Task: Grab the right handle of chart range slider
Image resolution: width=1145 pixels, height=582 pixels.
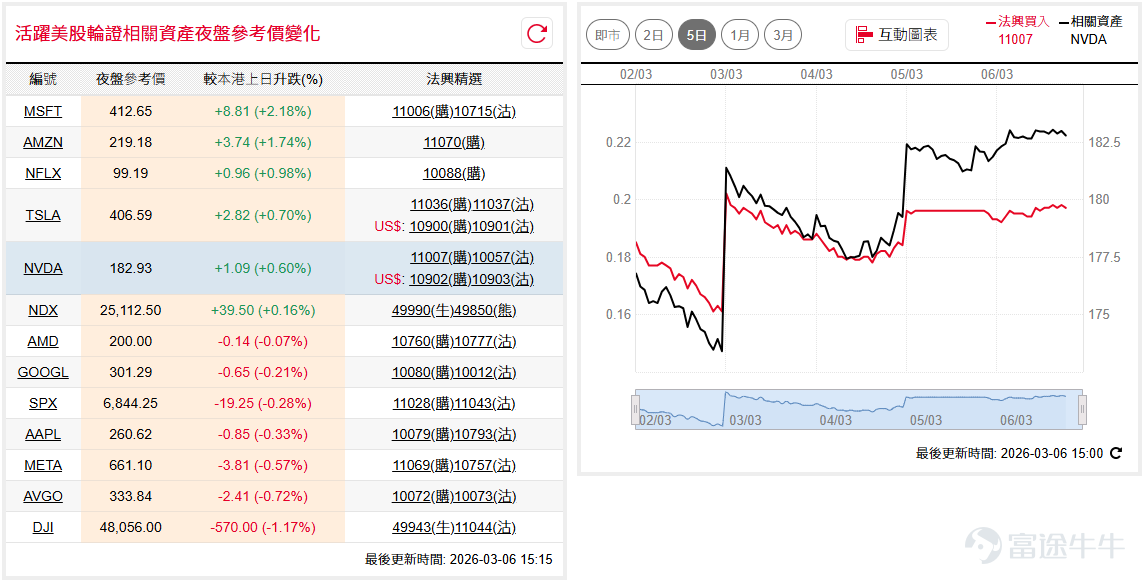Action: 1082,410
